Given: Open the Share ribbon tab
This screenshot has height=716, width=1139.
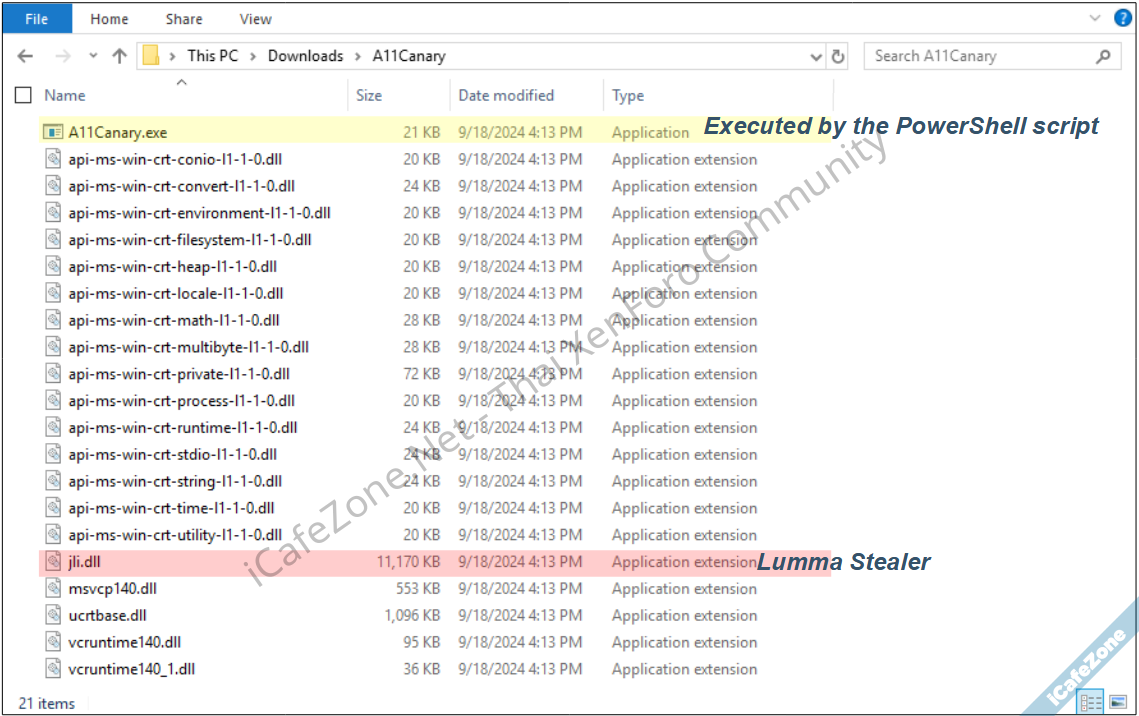Looking at the screenshot, I should (x=184, y=19).
